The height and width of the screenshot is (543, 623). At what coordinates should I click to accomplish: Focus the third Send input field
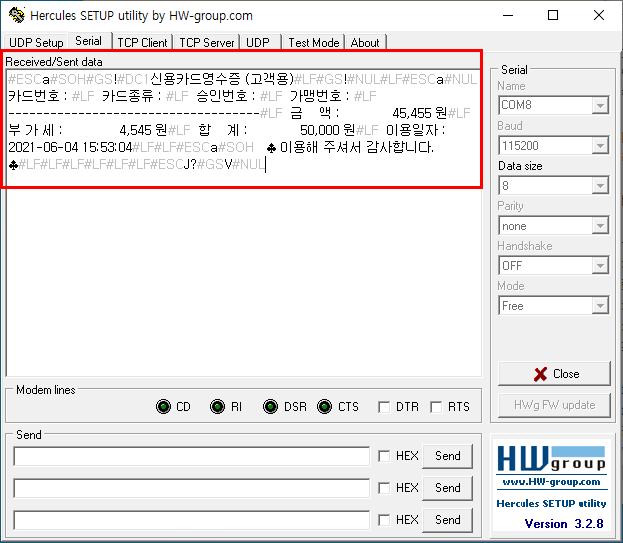pyautogui.click(x=192, y=520)
